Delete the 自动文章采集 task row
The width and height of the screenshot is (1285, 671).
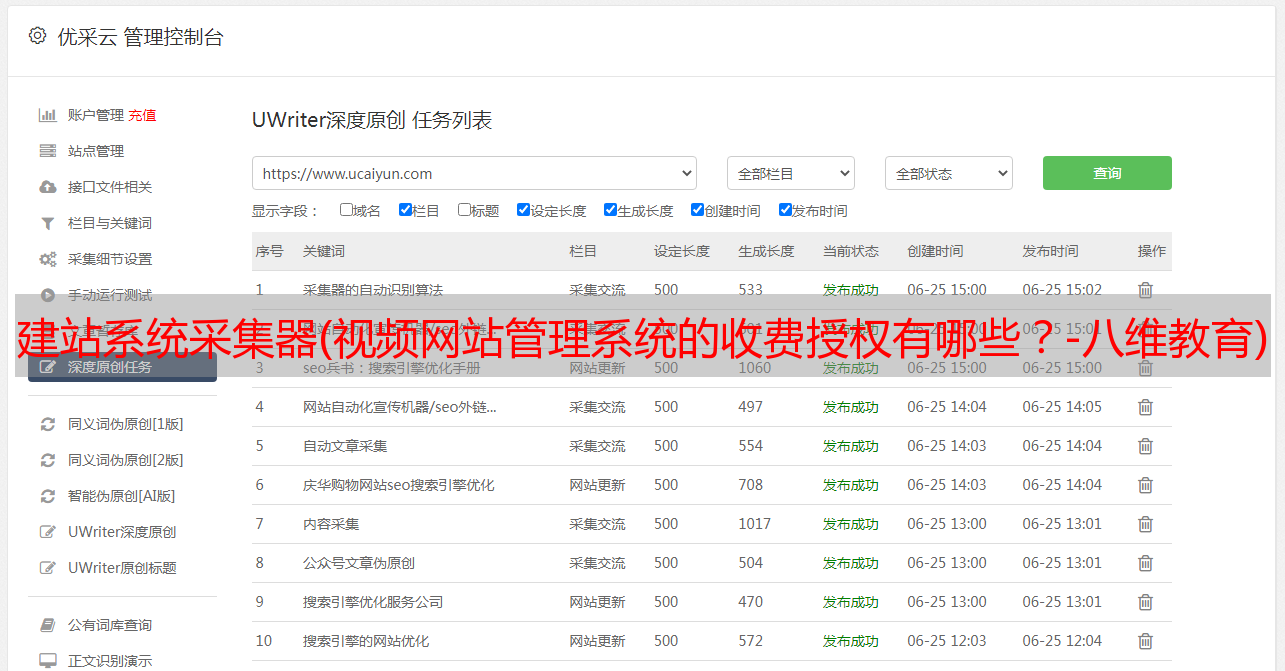[x=1146, y=446]
